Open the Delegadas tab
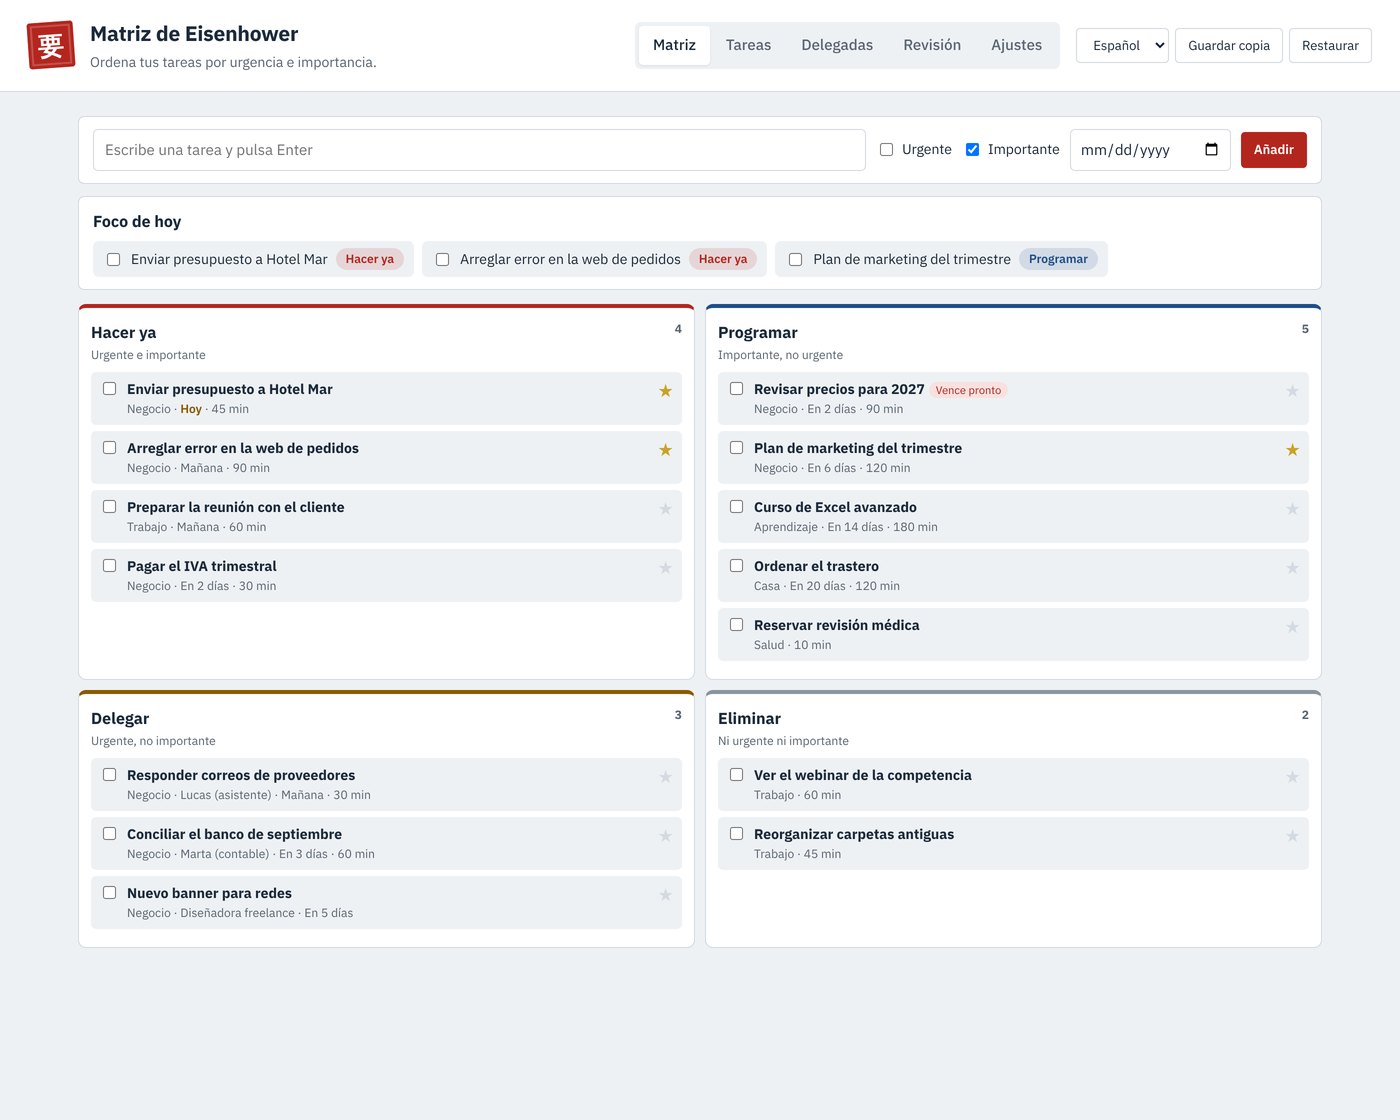Screen dimensions: 1400x1120 [837, 45]
